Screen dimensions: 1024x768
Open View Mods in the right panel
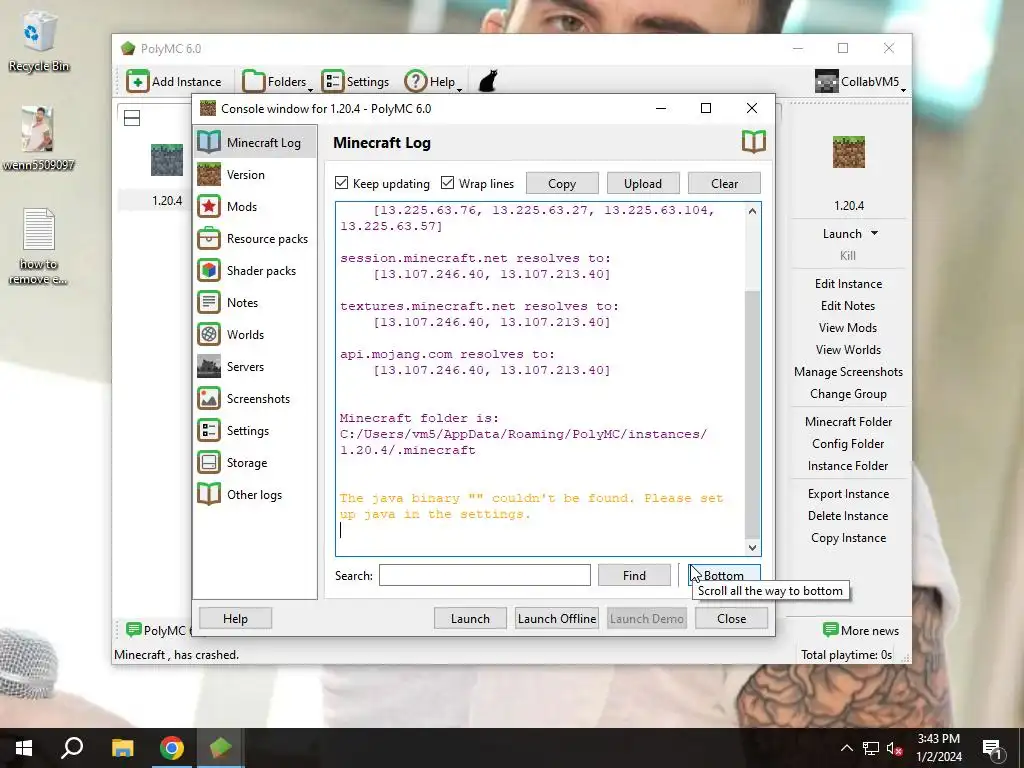pos(848,328)
